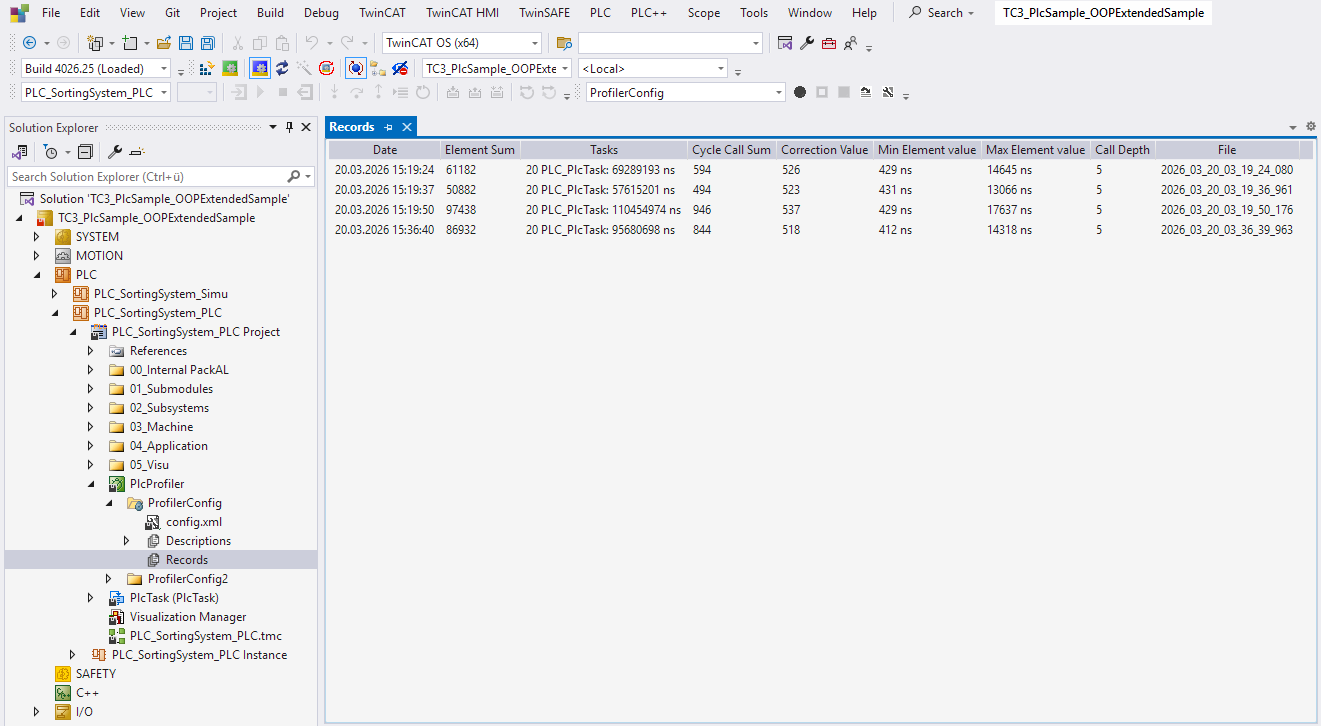Click the Navigate Backward arrow icon
The height and width of the screenshot is (726, 1321).
point(29,43)
